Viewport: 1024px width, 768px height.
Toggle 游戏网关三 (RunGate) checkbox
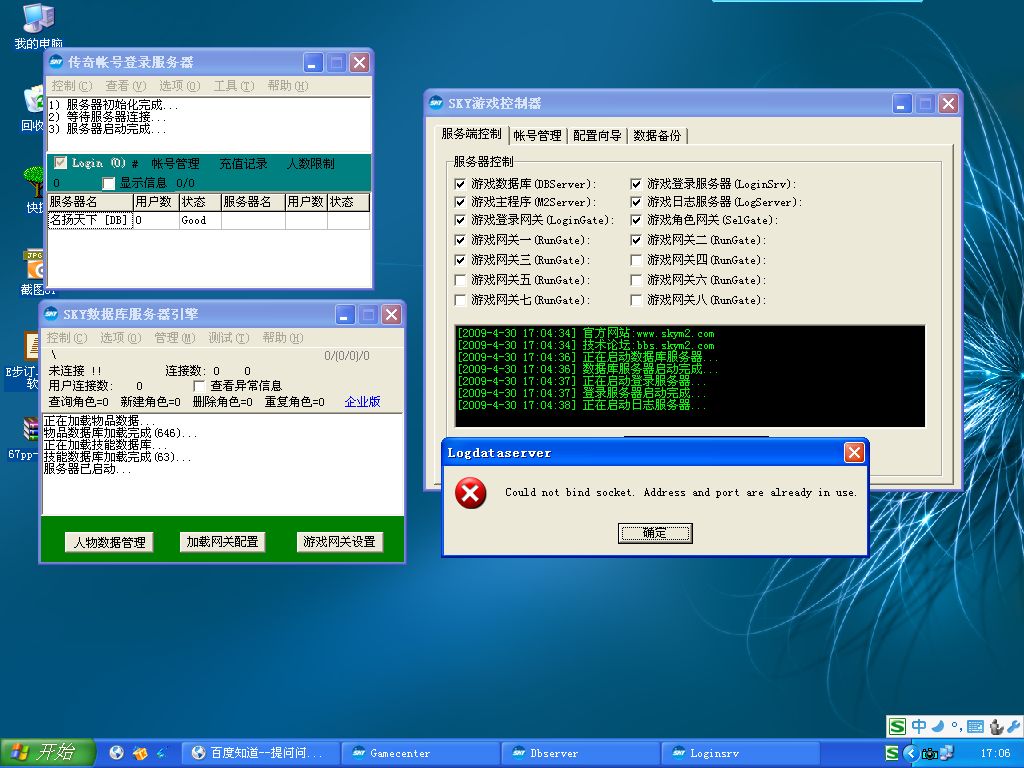tap(460, 260)
